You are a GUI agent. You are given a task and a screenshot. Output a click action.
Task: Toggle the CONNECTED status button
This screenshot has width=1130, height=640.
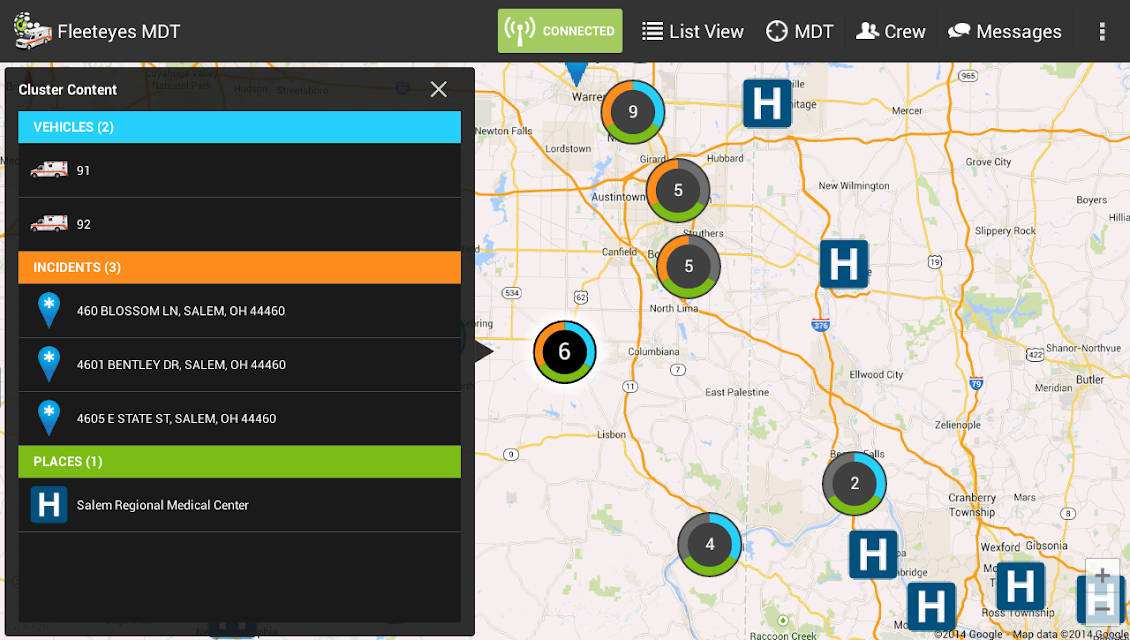coord(560,31)
